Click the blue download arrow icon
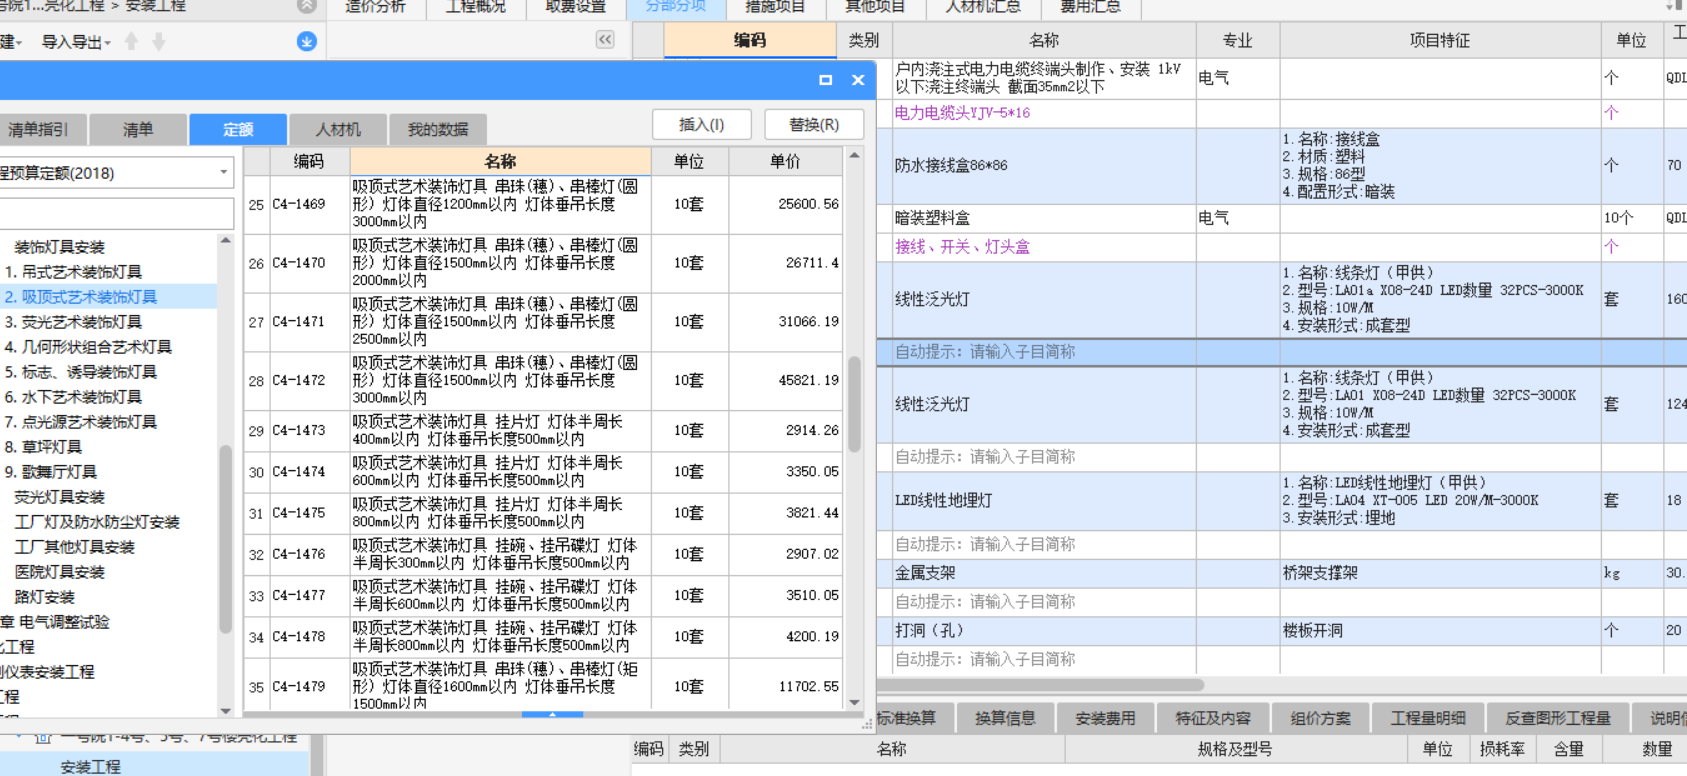1687x776 pixels. 307,41
